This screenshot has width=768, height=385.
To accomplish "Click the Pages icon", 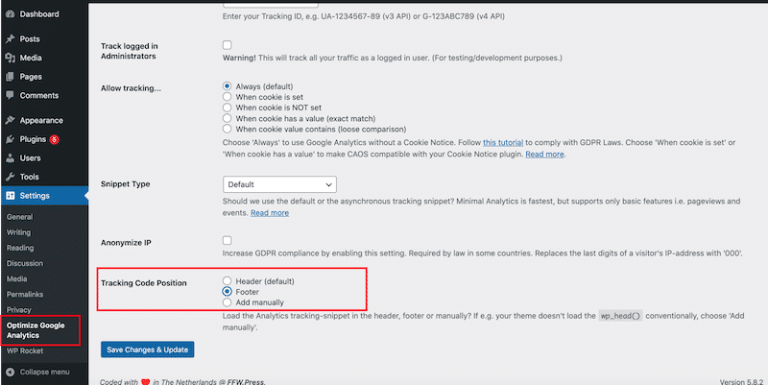I will coord(10,77).
